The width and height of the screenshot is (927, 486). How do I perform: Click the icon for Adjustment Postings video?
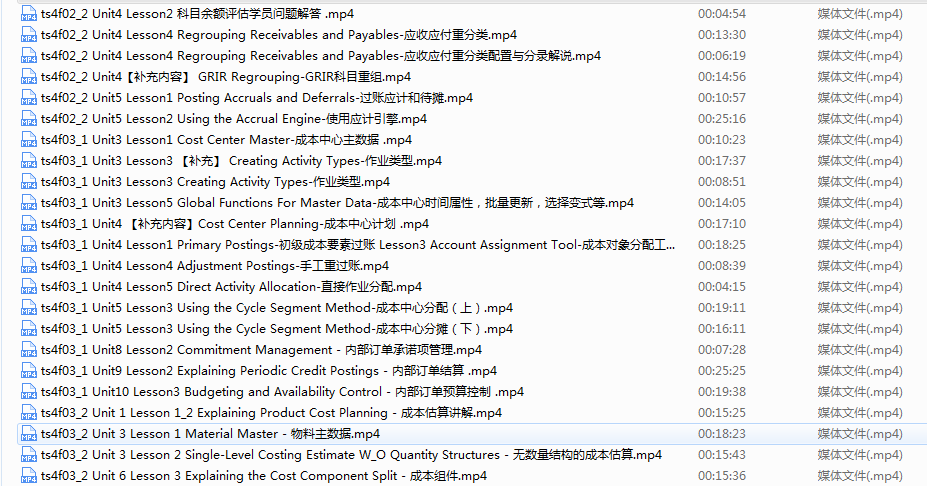pyautogui.click(x=29, y=266)
